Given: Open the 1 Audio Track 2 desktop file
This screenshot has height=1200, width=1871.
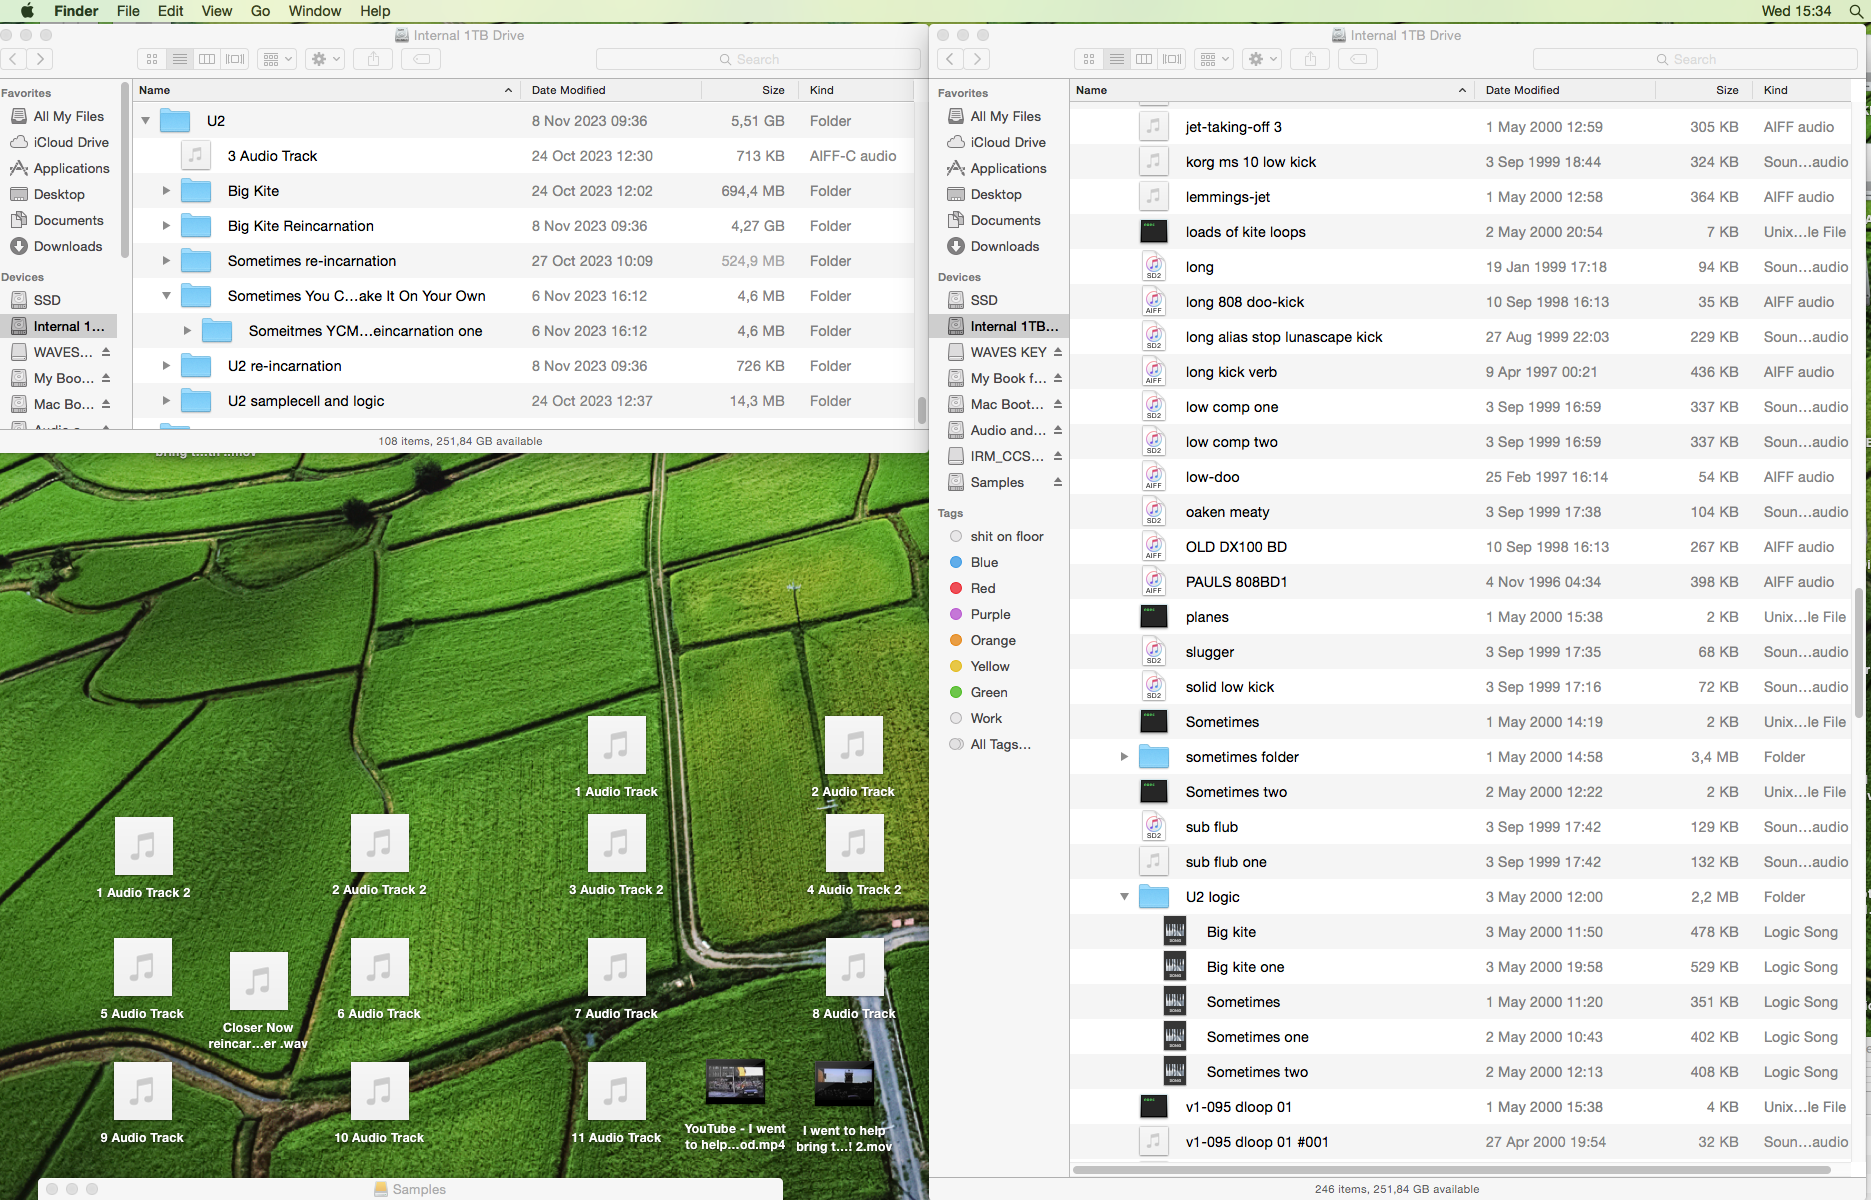Looking at the screenshot, I should 143,846.
